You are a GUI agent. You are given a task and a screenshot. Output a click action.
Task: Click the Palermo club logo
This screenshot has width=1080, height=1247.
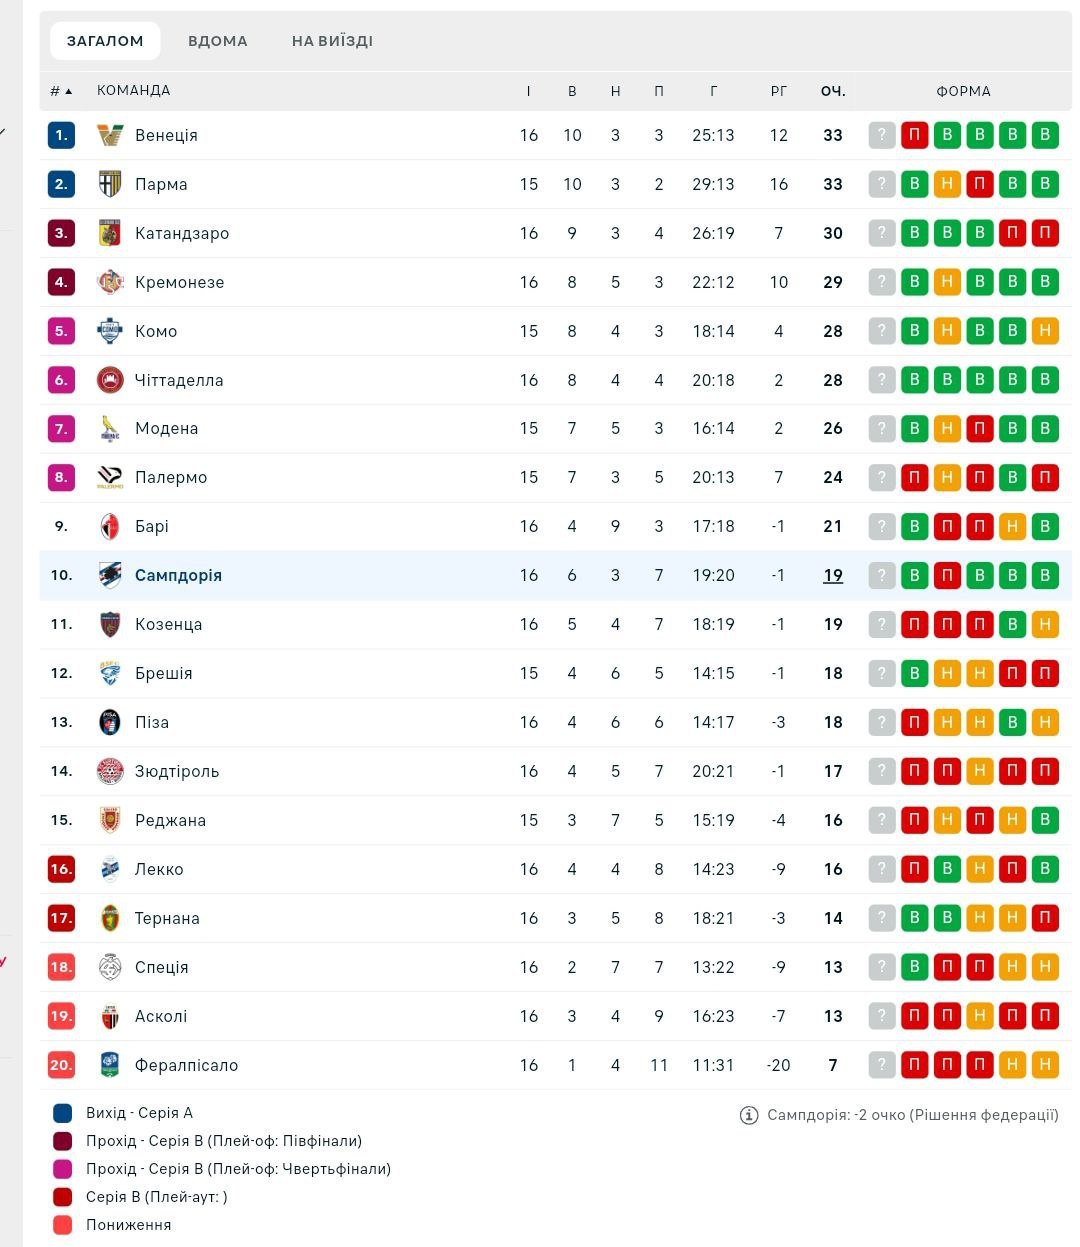tap(110, 478)
